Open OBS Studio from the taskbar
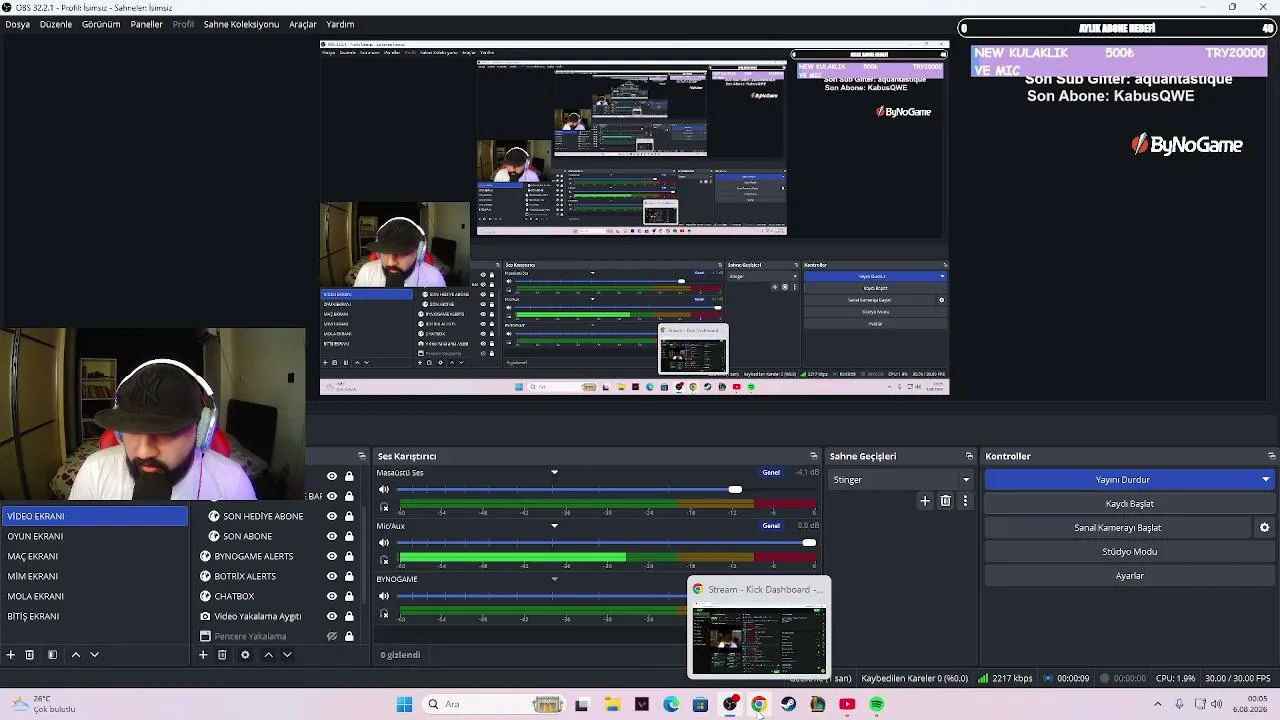 point(730,704)
